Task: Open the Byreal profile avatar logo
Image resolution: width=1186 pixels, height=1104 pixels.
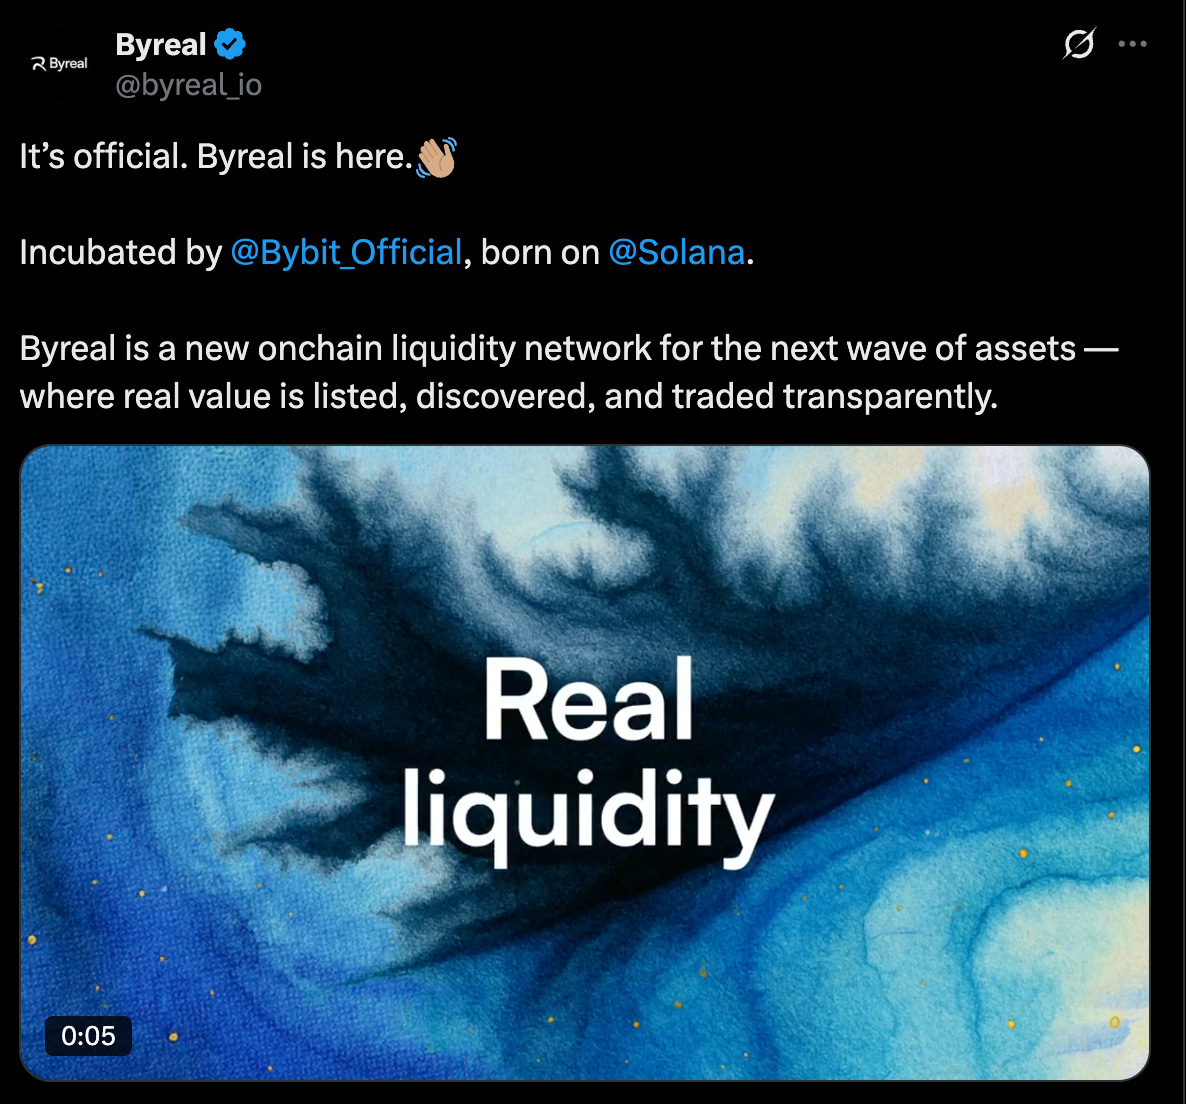Action: coord(59,64)
